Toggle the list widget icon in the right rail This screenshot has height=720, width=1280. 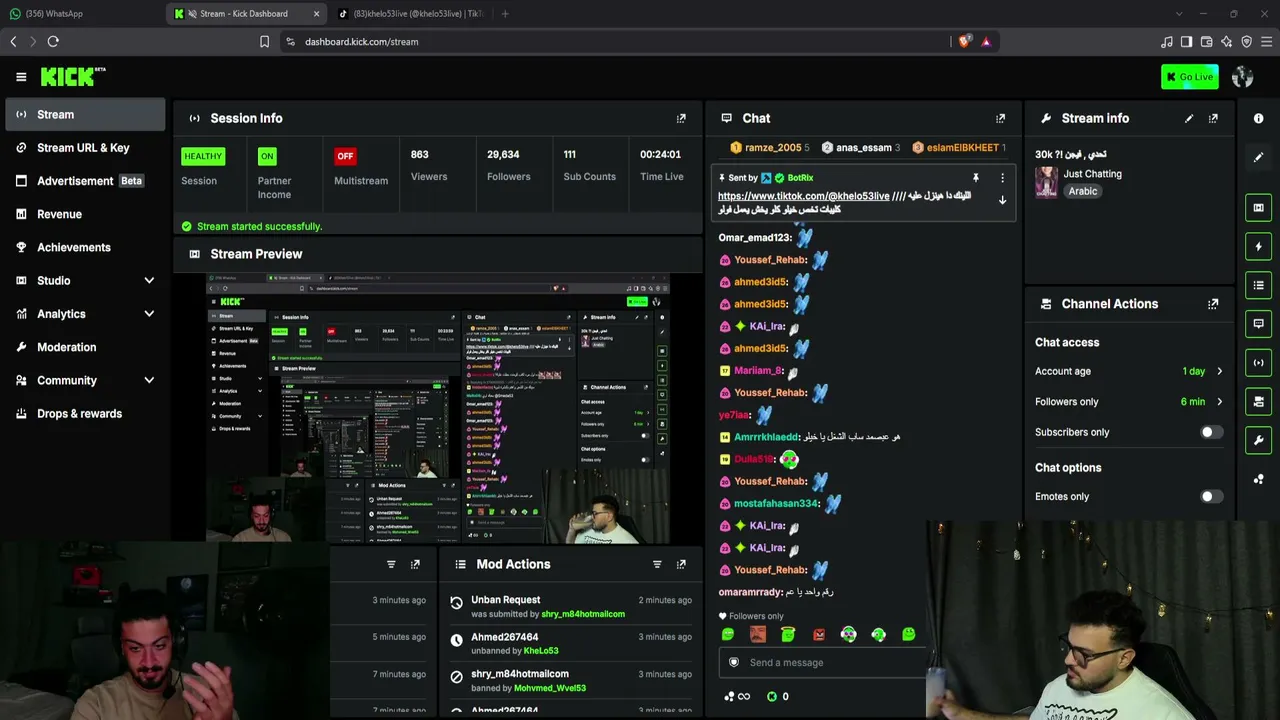click(x=1259, y=285)
